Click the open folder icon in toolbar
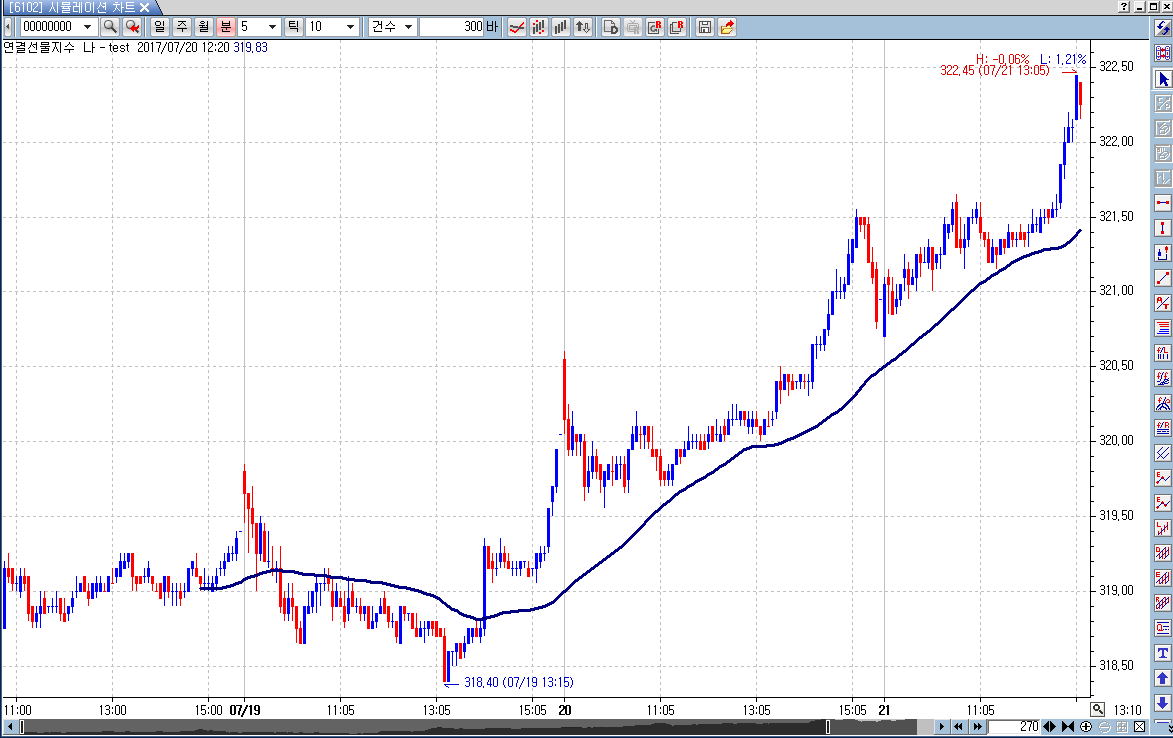 click(x=727, y=27)
